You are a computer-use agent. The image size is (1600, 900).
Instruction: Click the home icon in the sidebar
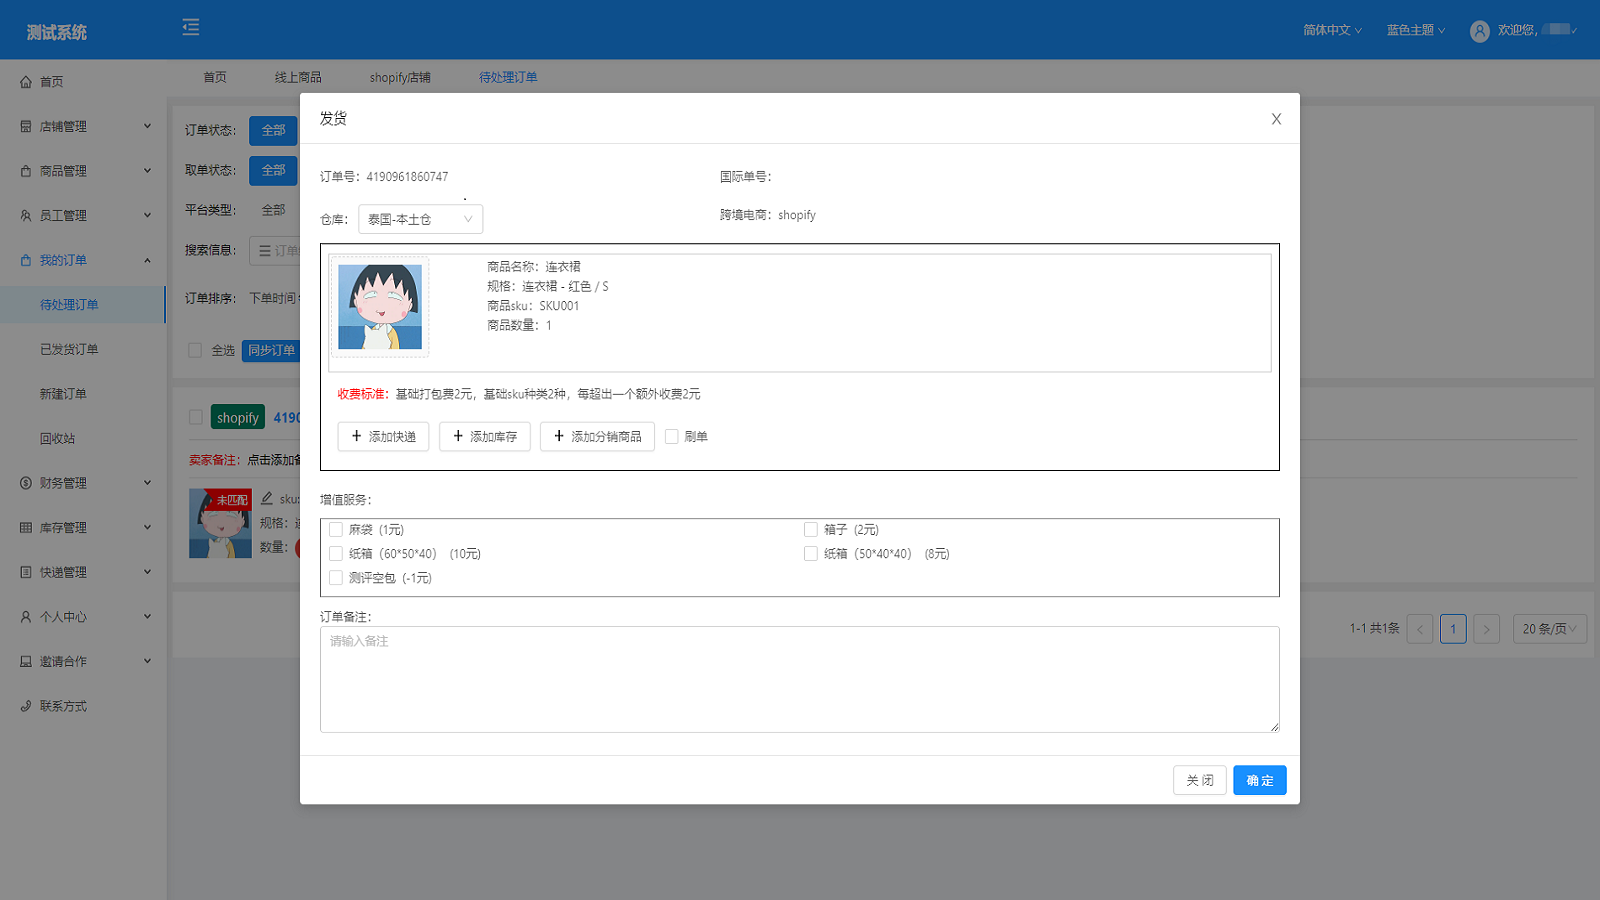26,82
